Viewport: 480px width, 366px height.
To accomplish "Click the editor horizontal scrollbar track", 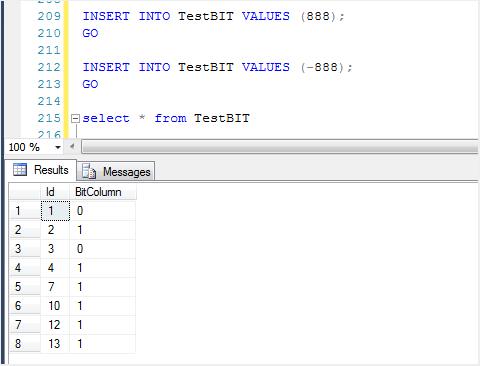I will point(280,147).
